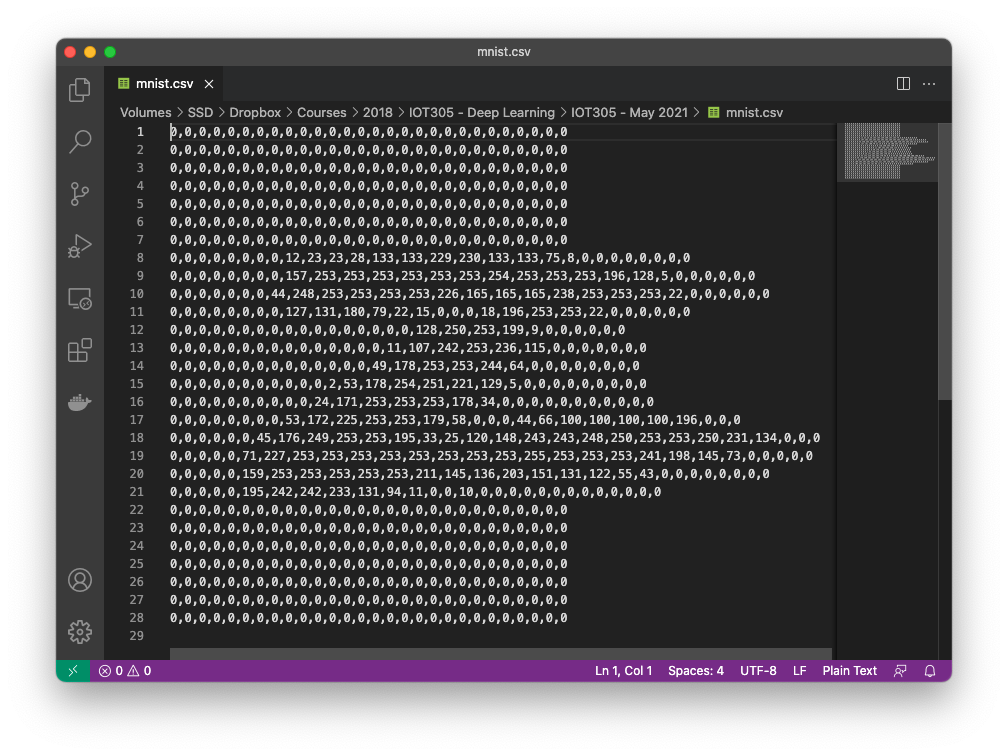Click the value 71 on line 19
This screenshot has width=1008, height=756.
click(249, 456)
